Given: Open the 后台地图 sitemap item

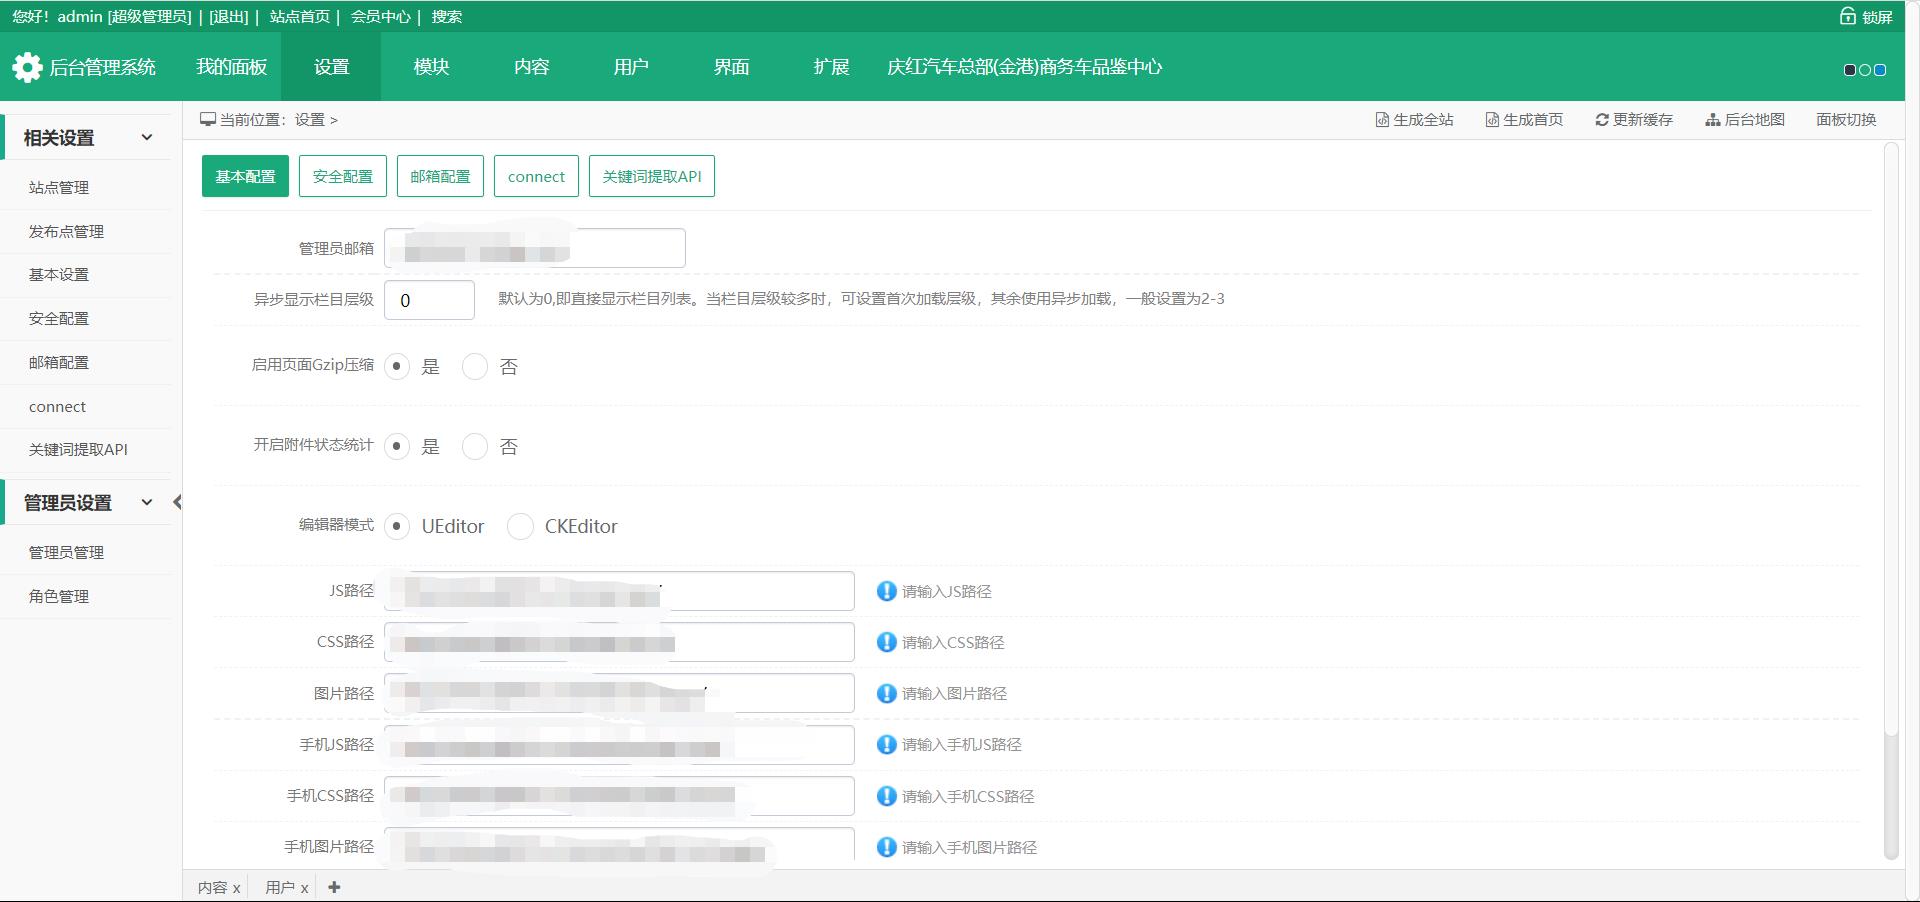Looking at the screenshot, I should coord(1745,120).
